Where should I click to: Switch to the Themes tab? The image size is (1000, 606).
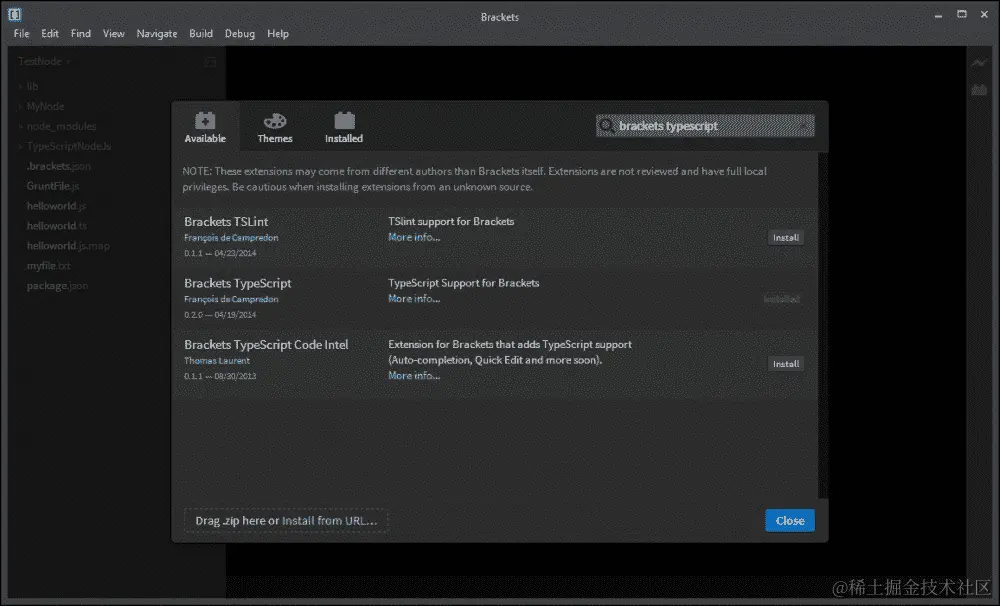275,128
